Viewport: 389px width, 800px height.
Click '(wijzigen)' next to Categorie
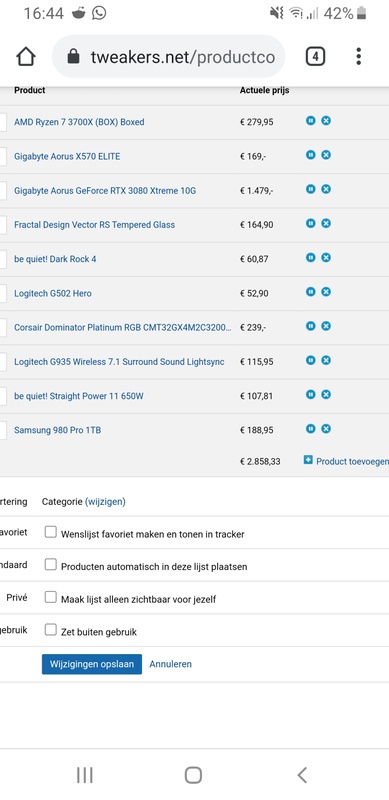click(105, 502)
